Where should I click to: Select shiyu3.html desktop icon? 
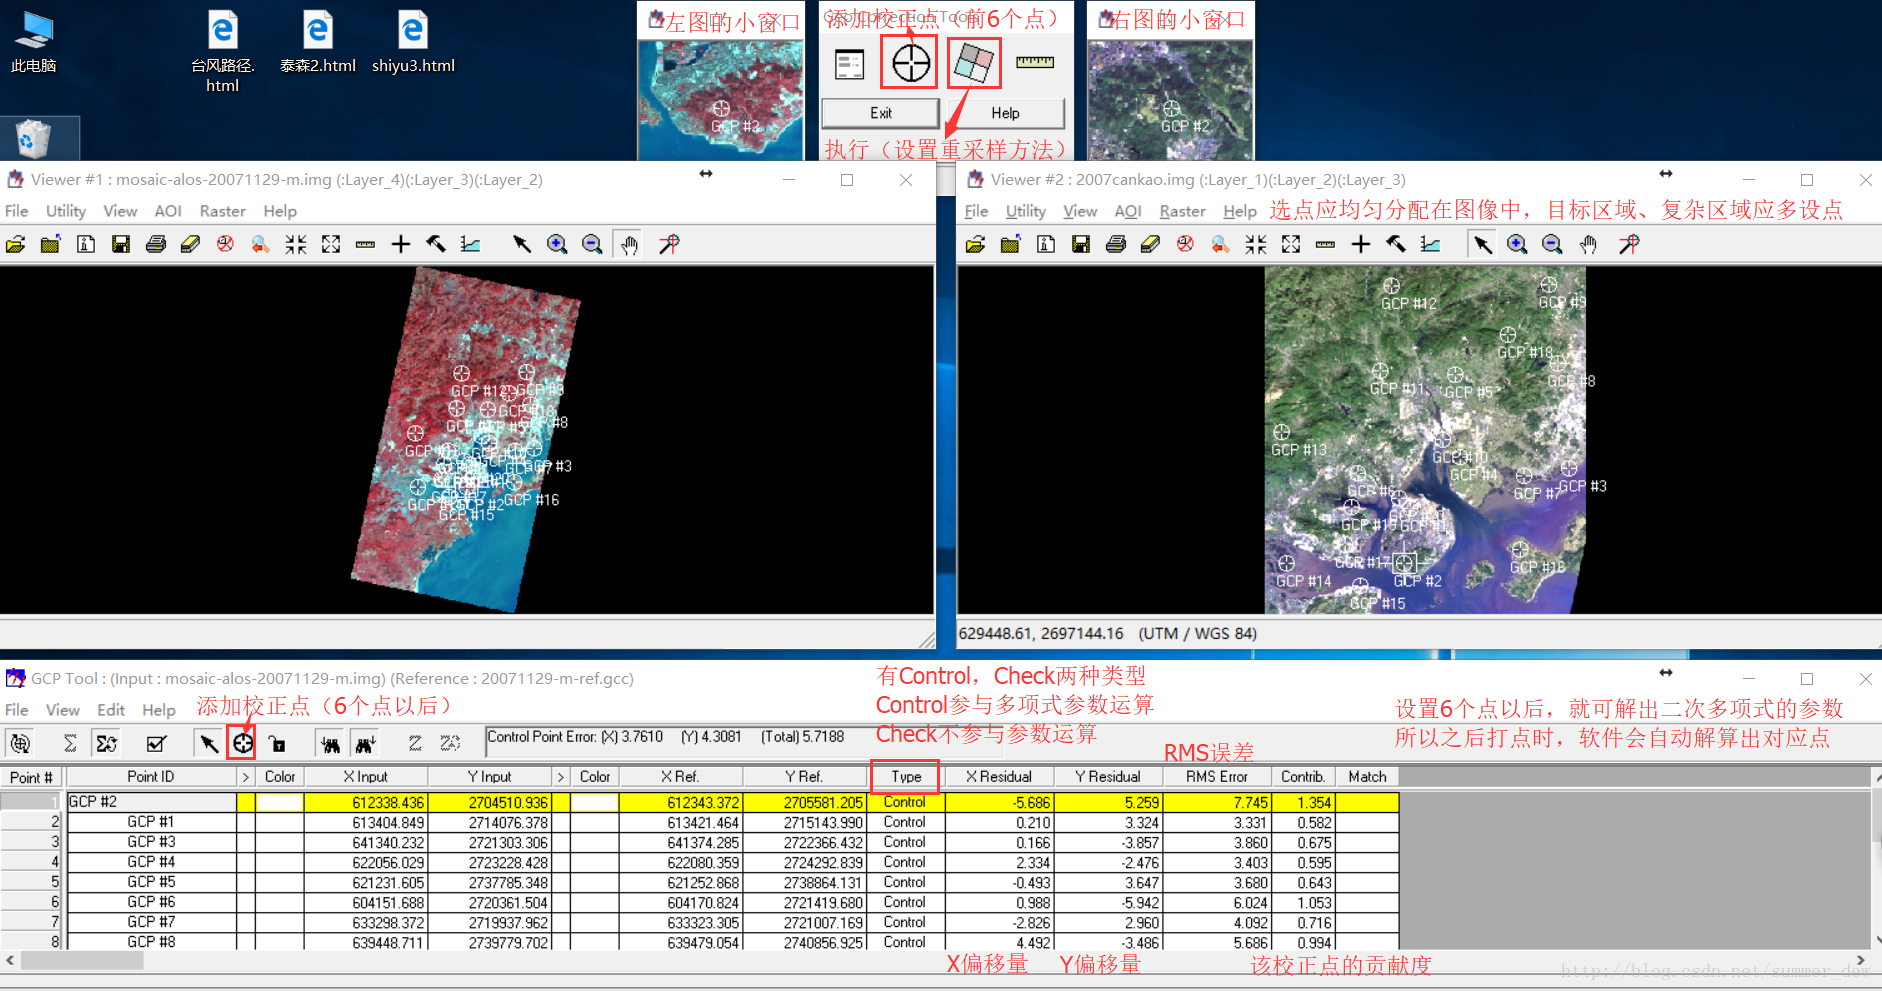coord(413,42)
